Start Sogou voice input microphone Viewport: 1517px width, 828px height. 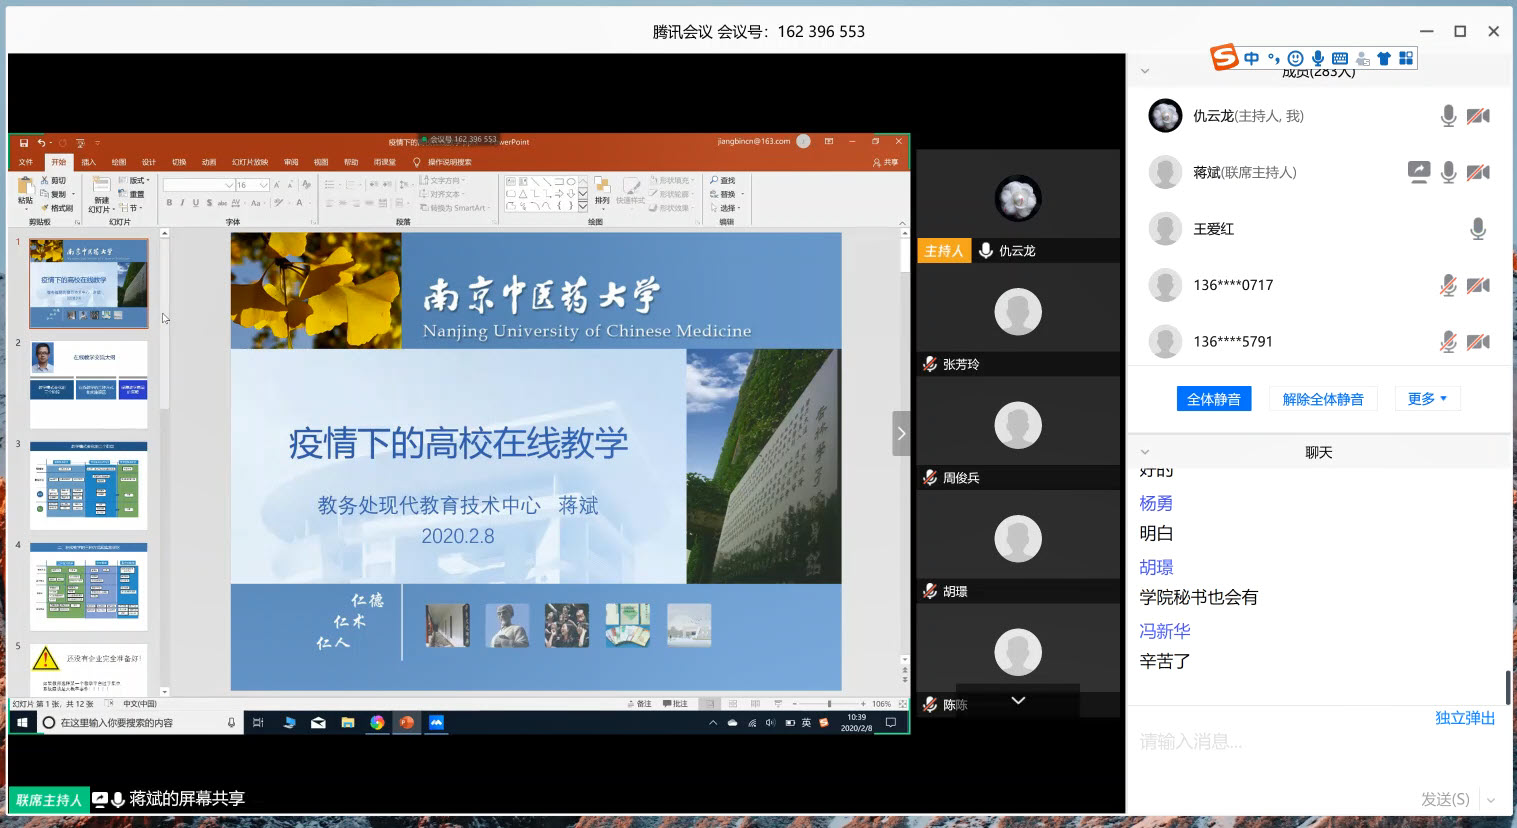pos(1318,58)
